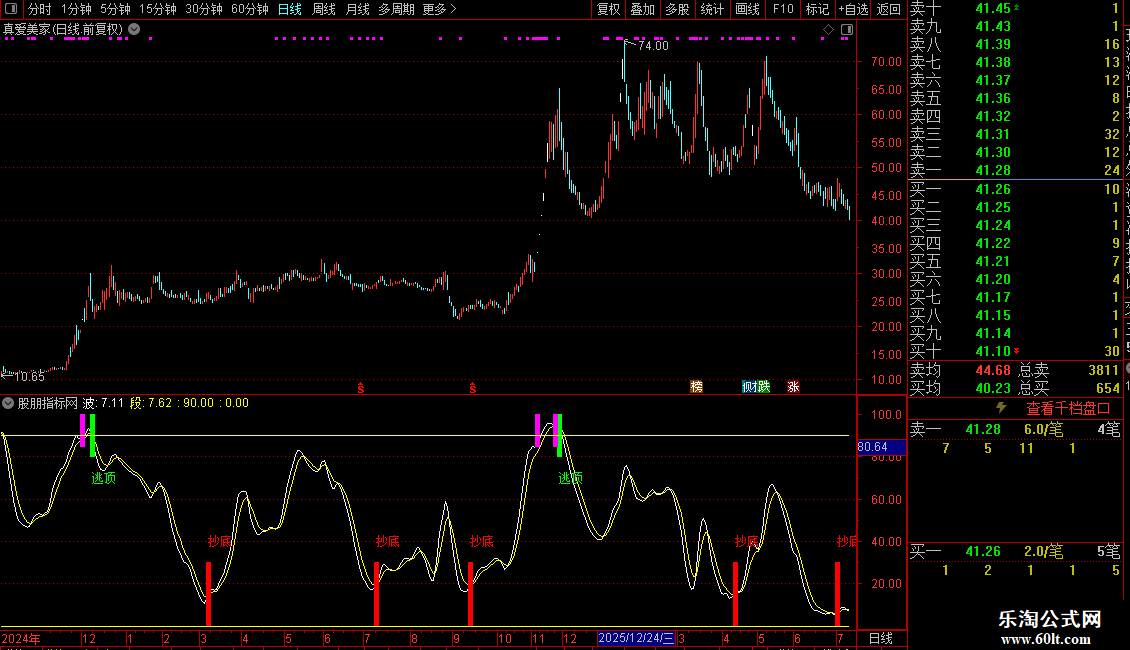Open the indicator menu circle beside 股朋指标网
Image resolution: width=1130 pixels, height=650 pixels.
pyautogui.click(x=8, y=403)
